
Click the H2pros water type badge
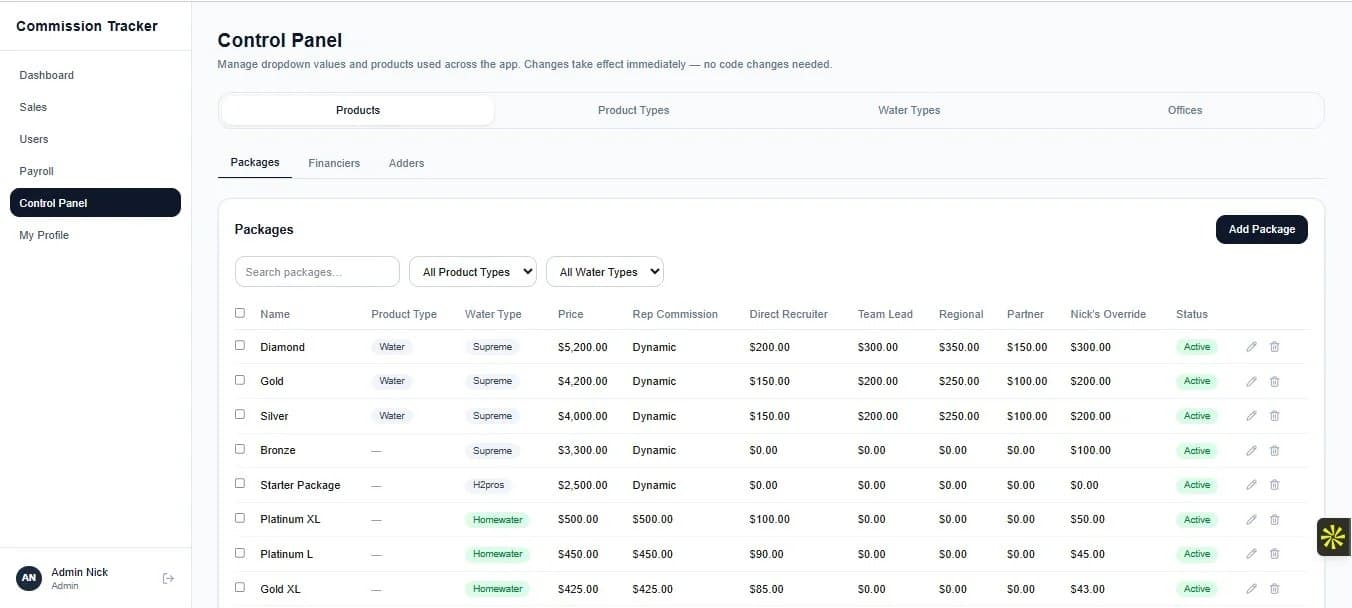[489, 485]
